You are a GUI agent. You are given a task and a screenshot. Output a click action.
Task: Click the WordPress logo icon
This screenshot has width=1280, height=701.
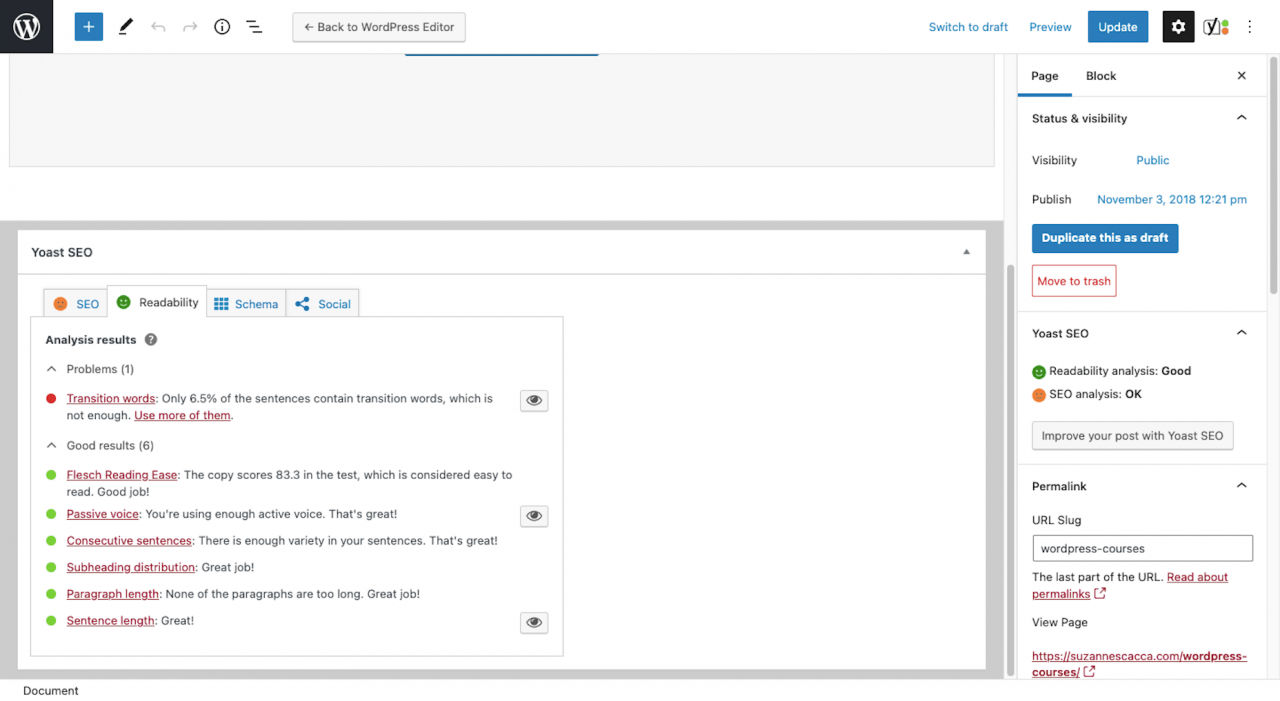(x=26, y=26)
